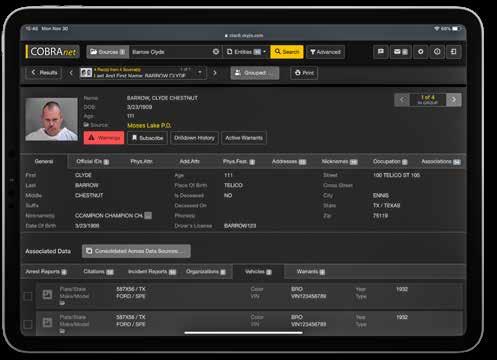This screenshot has width=497, height=360.
Task: Switch to the Associations tab
Action: tap(441, 162)
